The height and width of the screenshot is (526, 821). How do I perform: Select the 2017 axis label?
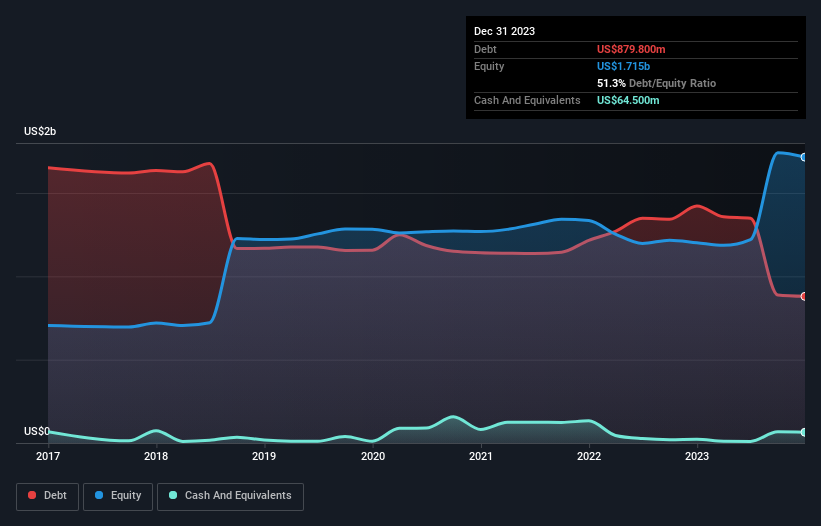coord(48,456)
